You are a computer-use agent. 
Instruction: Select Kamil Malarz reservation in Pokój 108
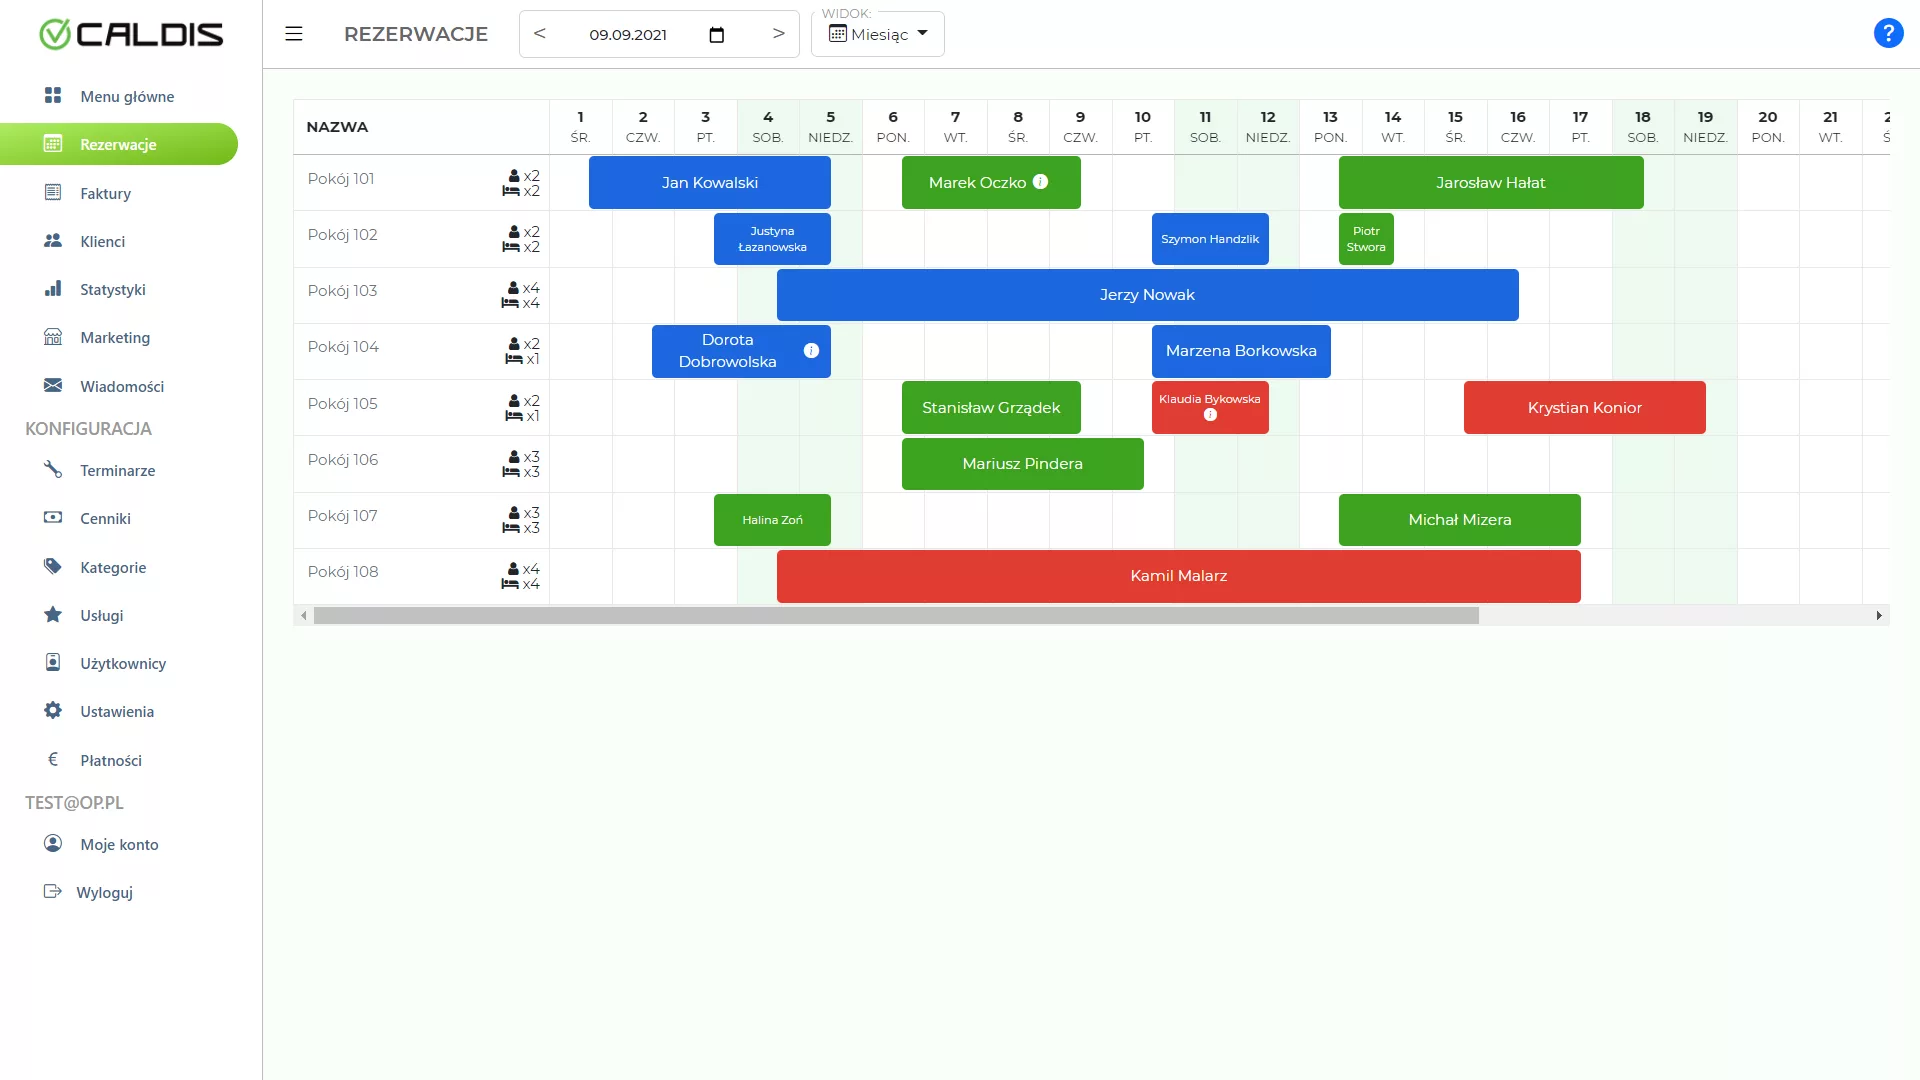[1178, 575]
